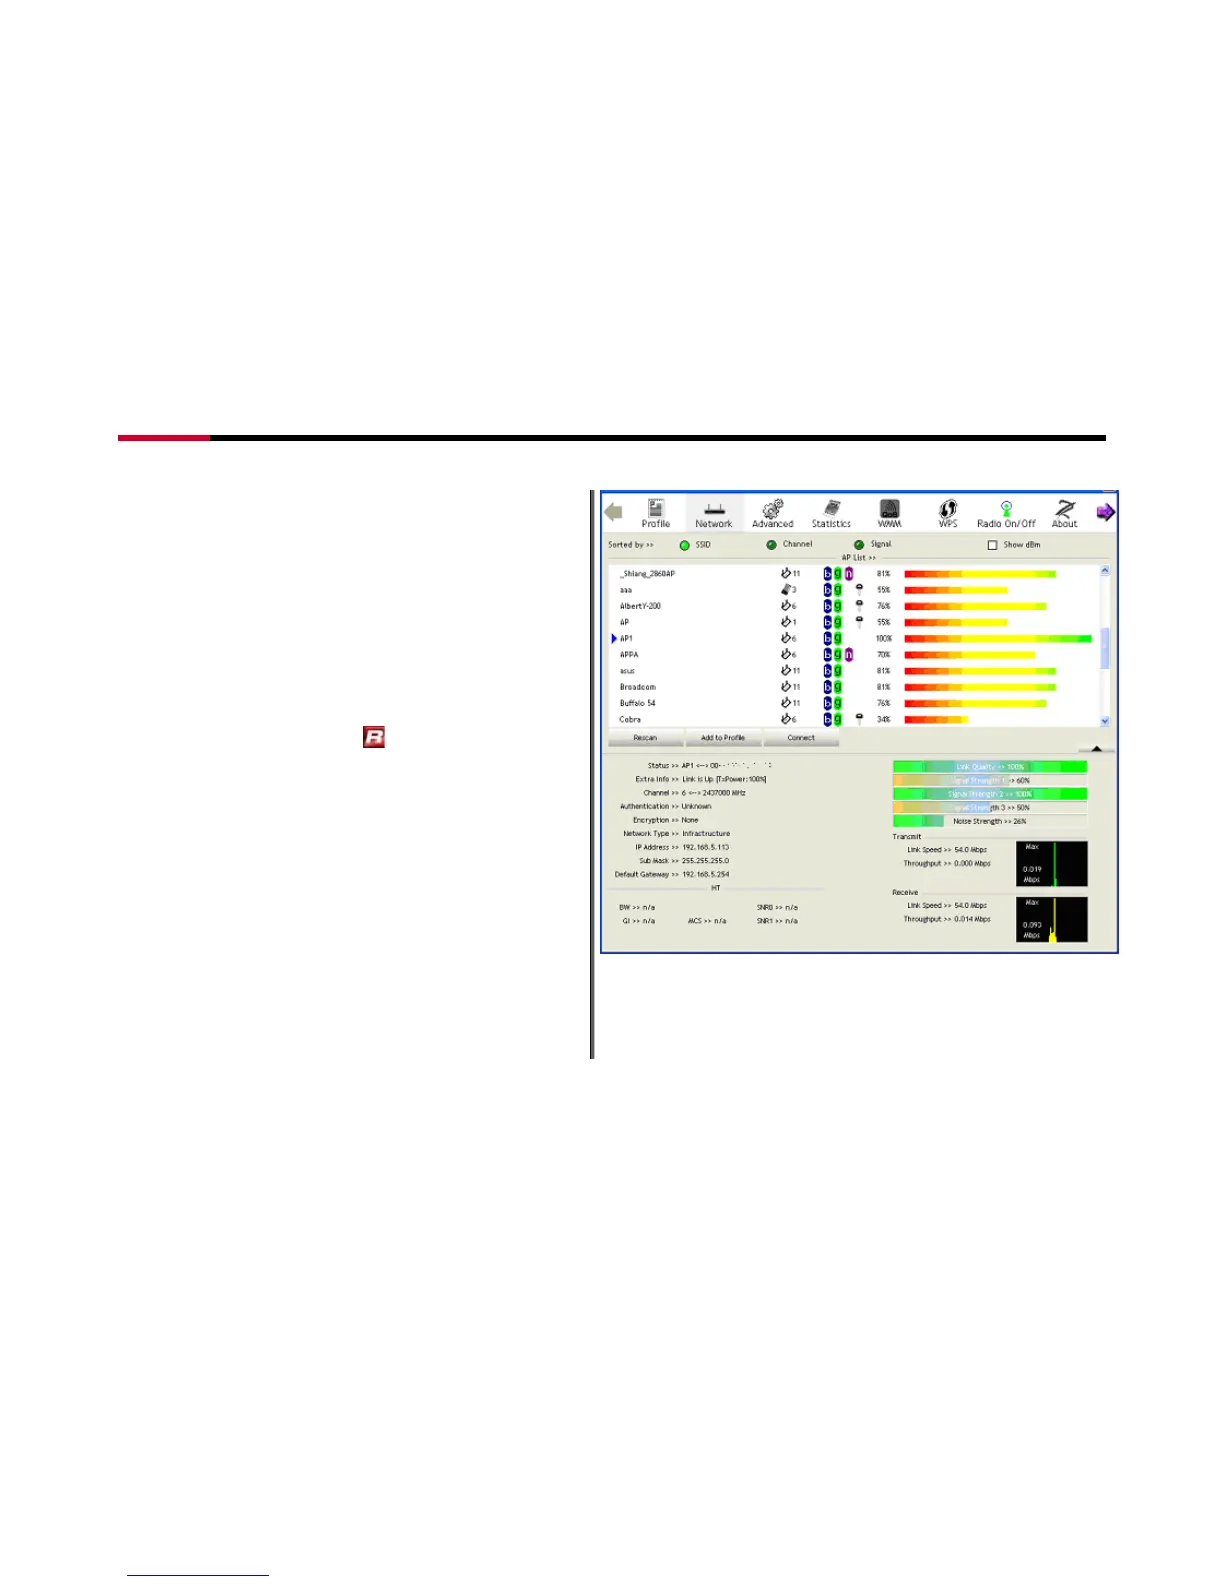Click the Receive throughput graph

[1052, 919]
